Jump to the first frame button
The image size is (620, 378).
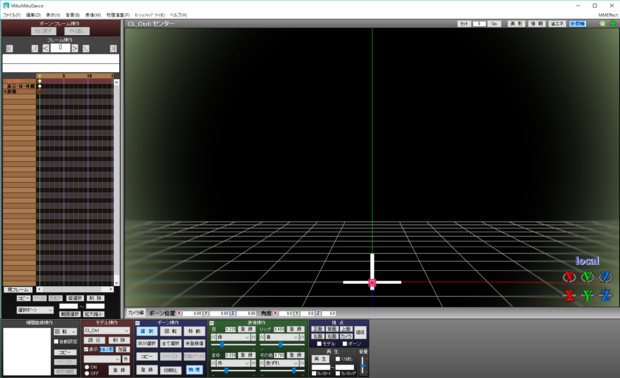click(x=9, y=48)
